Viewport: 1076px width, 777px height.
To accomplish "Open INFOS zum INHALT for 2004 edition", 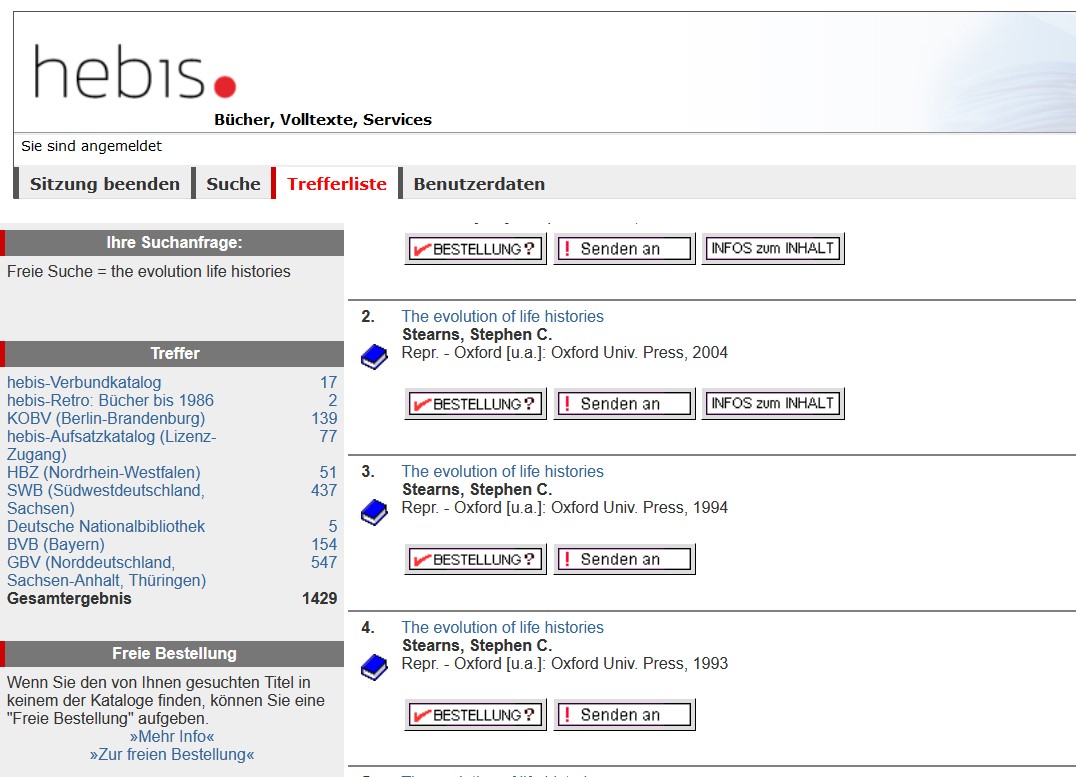I will pos(773,404).
